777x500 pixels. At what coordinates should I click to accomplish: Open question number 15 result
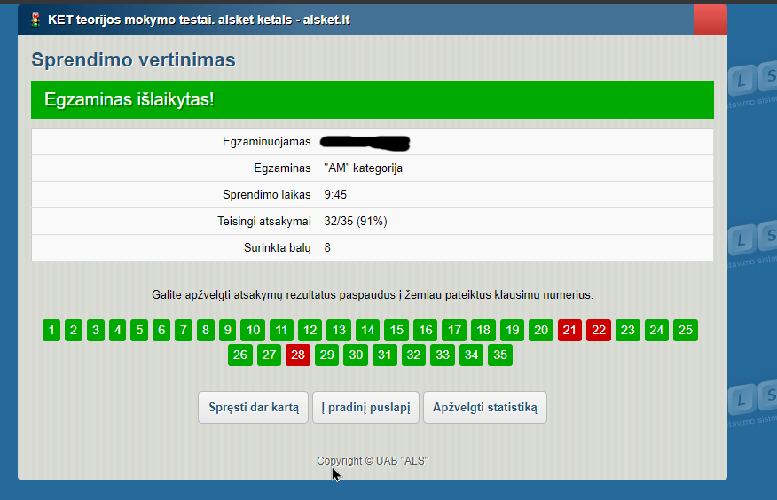coord(396,330)
